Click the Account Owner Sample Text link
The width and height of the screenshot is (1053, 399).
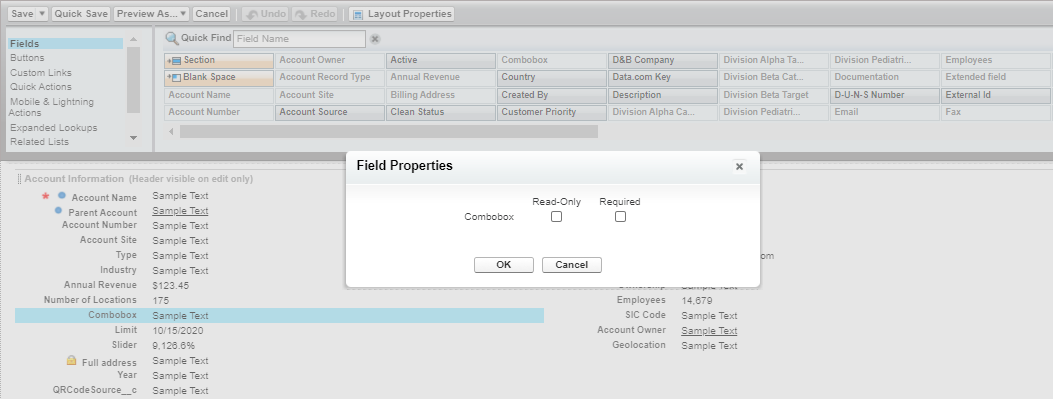point(709,330)
